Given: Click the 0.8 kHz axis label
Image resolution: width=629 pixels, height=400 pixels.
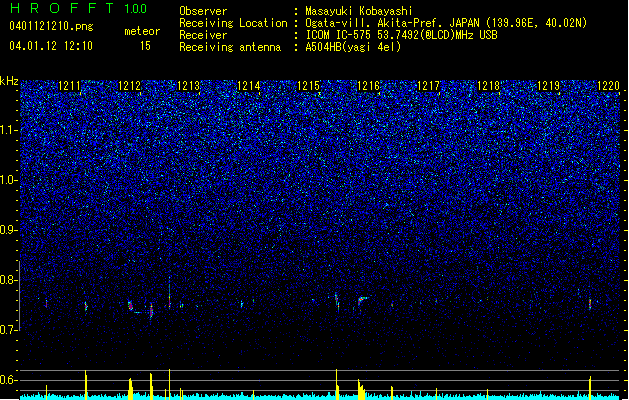Looking at the screenshot, I should point(9,280).
